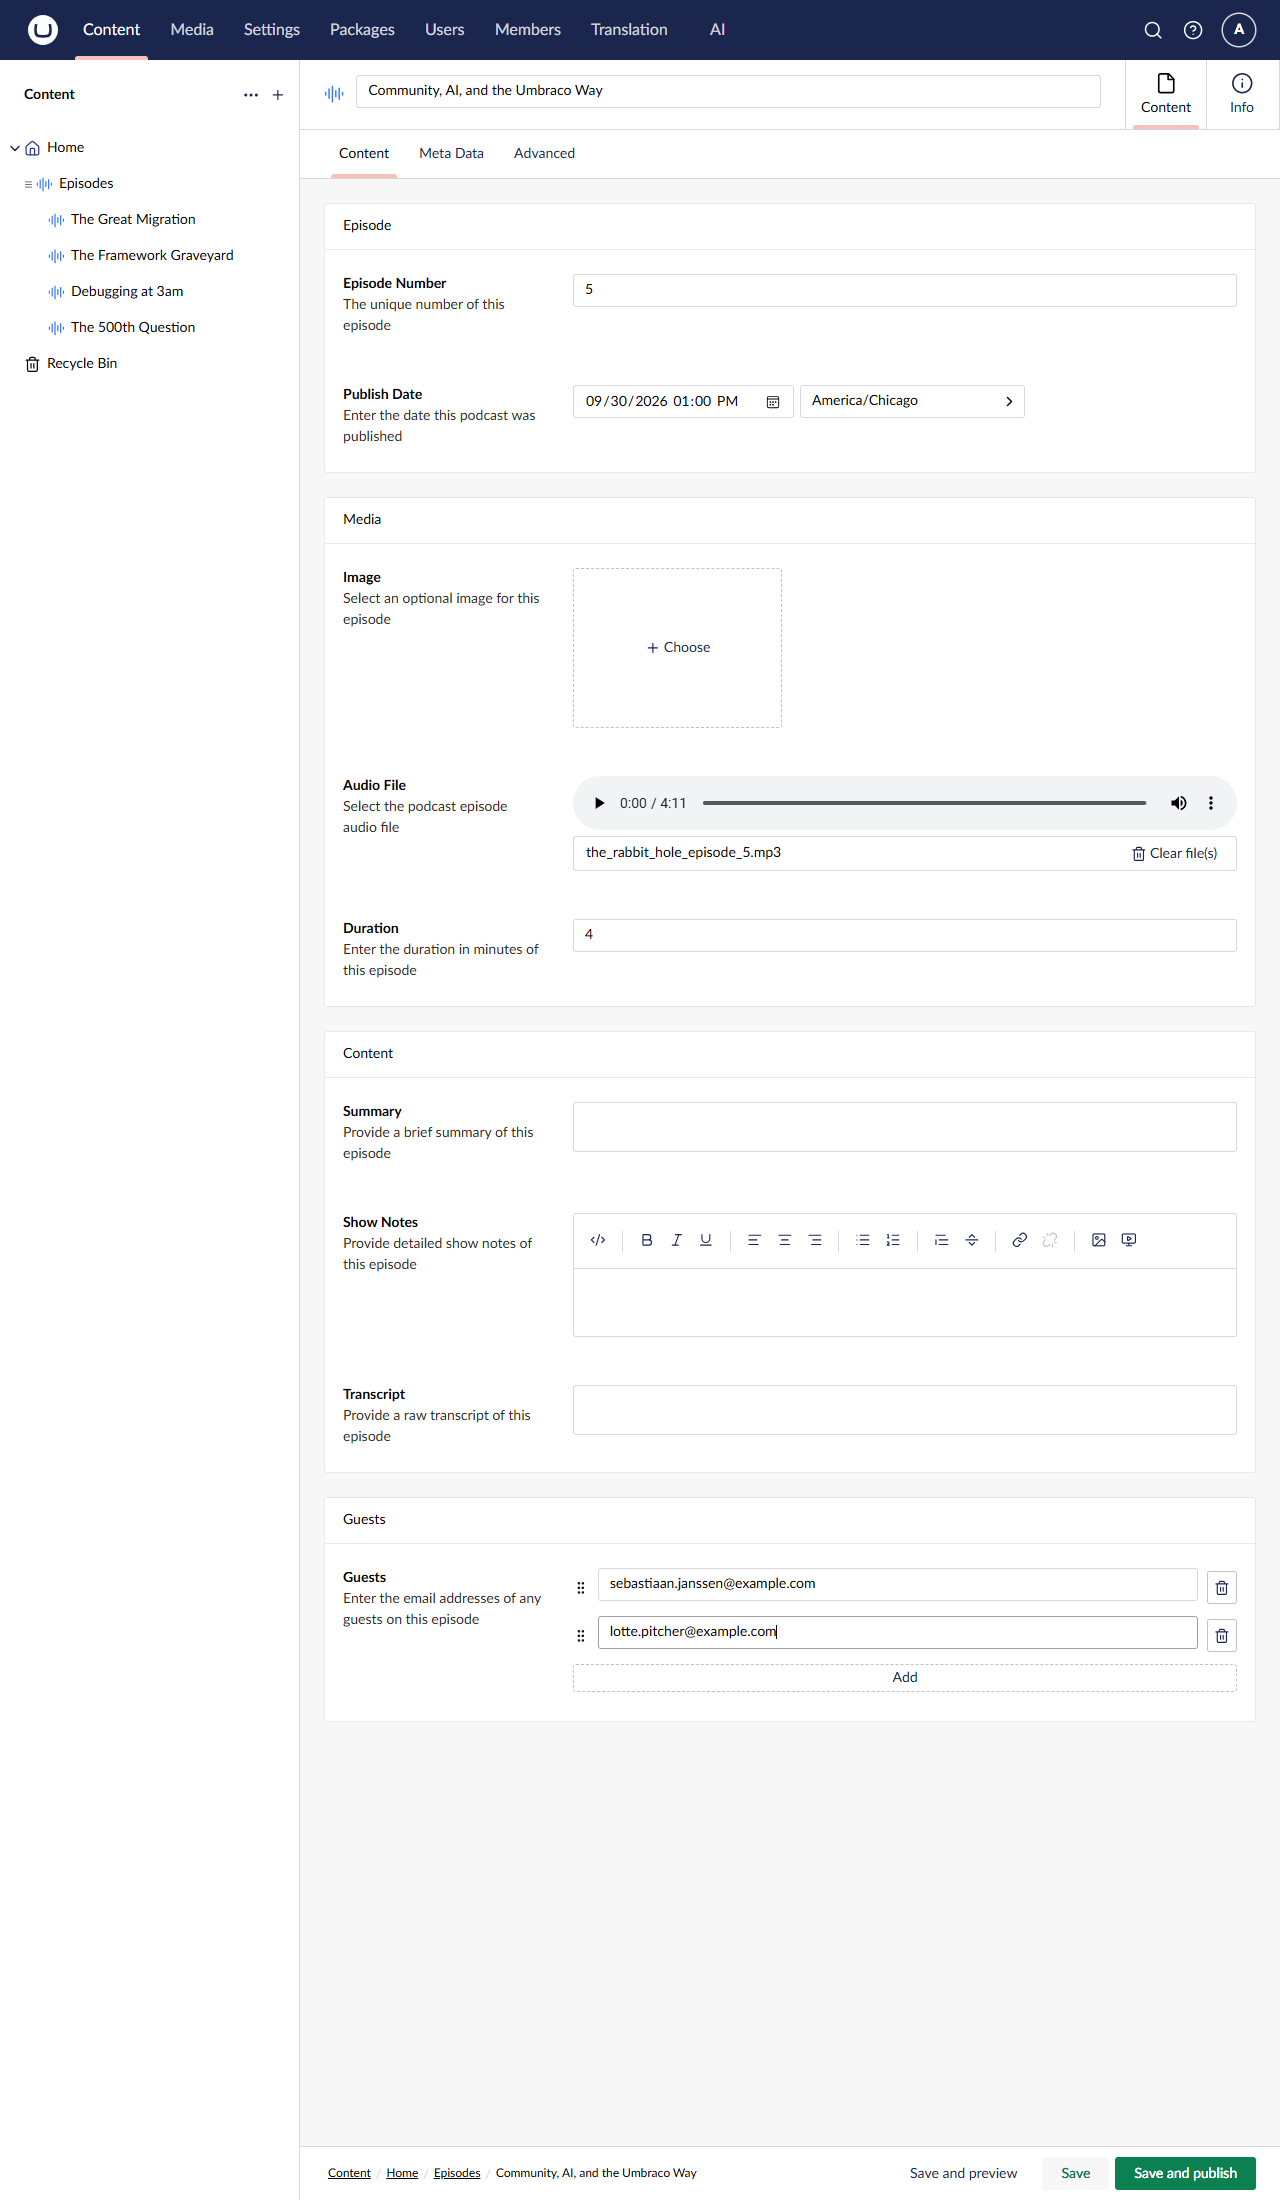Open the backoffice search icon
The height and width of the screenshot is (2200, 1280).
coord(1153,30)
